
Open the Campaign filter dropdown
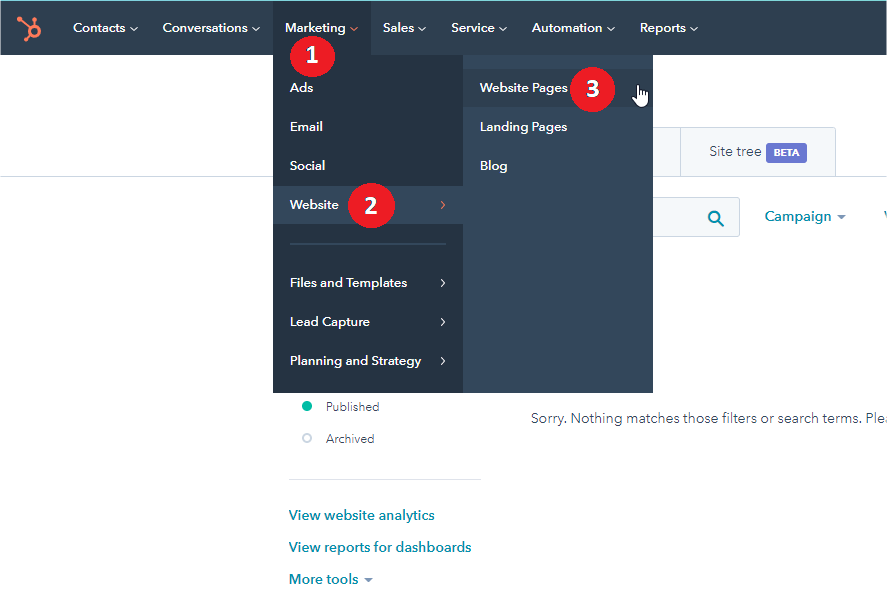point(804,217)
